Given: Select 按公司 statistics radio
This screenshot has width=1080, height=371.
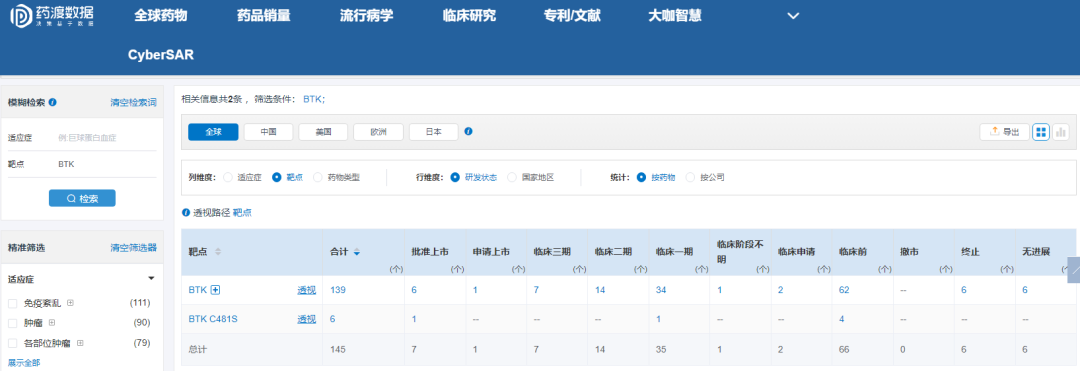Looking at the screenshot, I should tap(691, 177).
